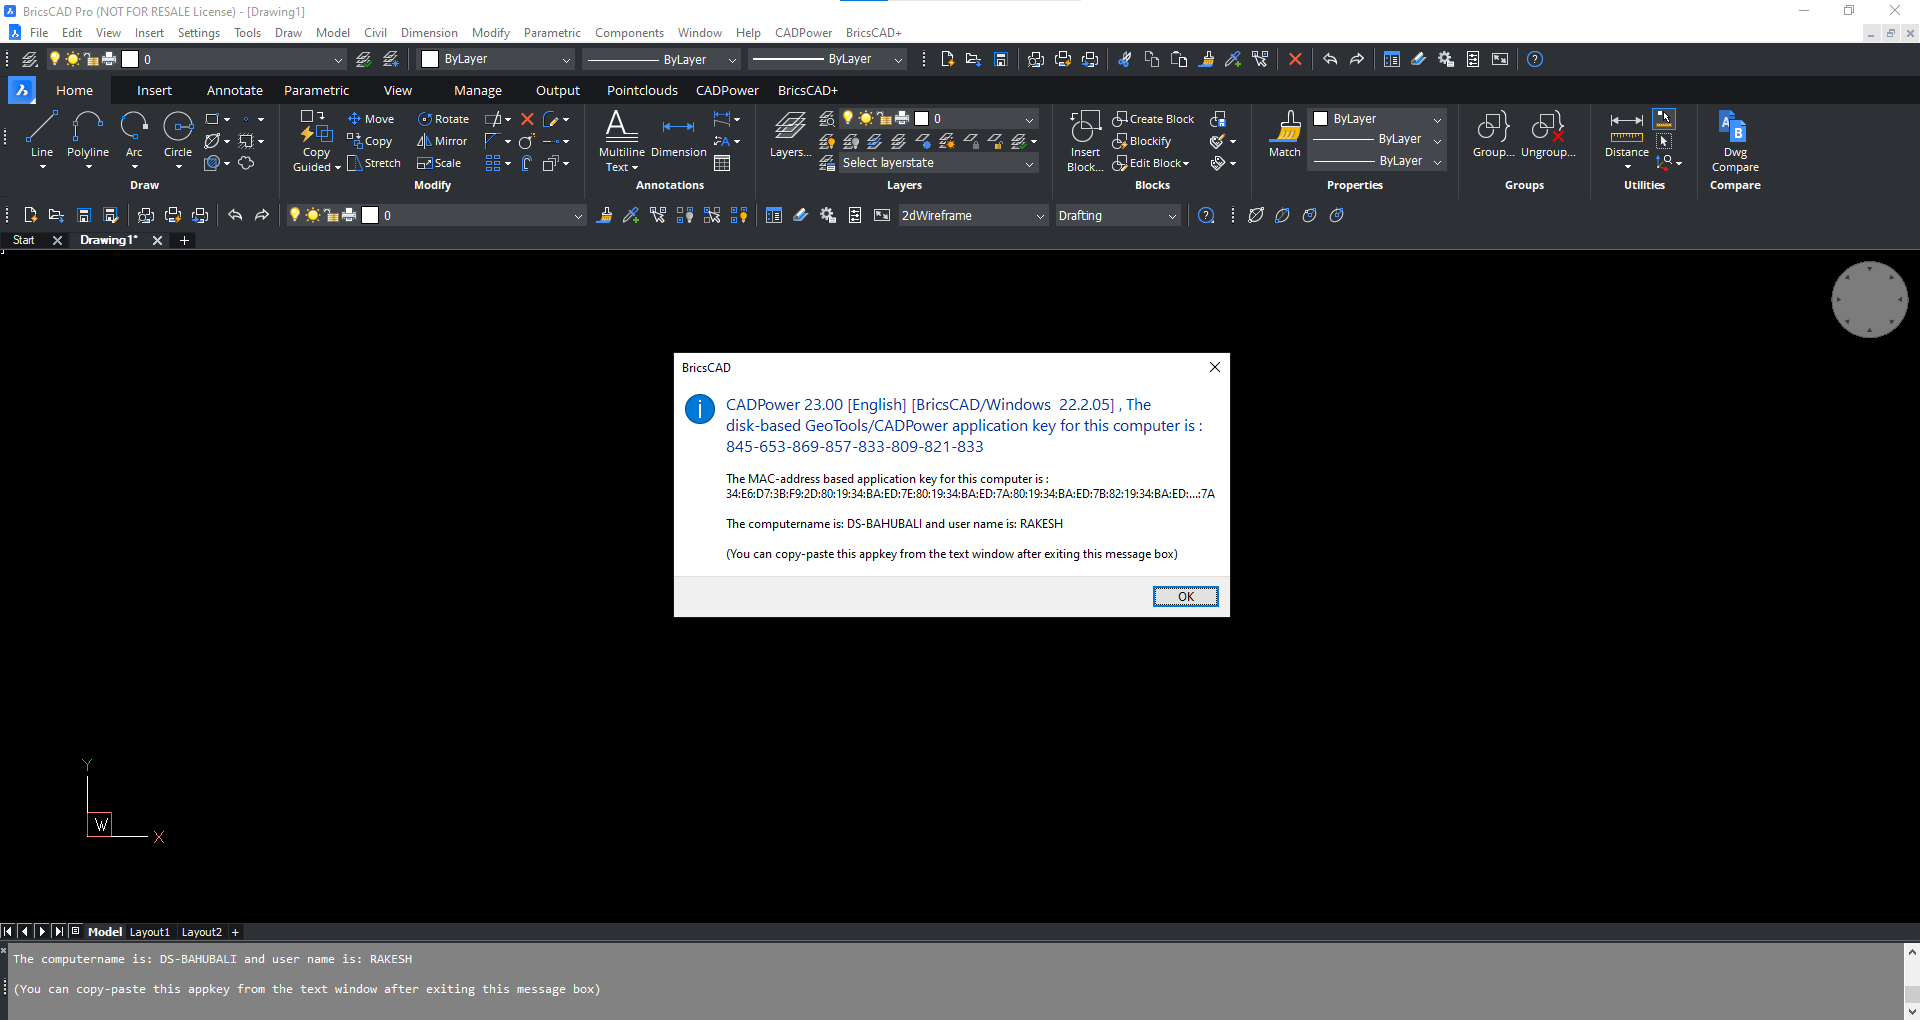This screenshot has height=1020, width=1920.
Task: Click Match properties tool
Action: (x=1285, y=134)
